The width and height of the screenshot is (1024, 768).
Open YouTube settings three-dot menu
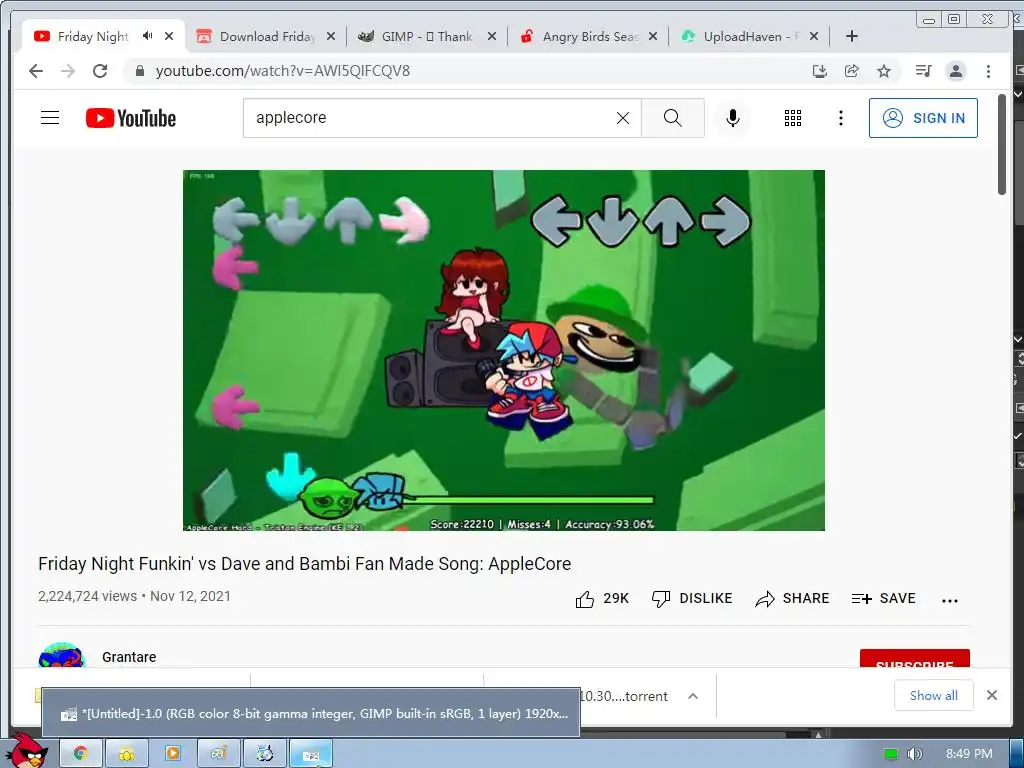click(x=840, y=118)
